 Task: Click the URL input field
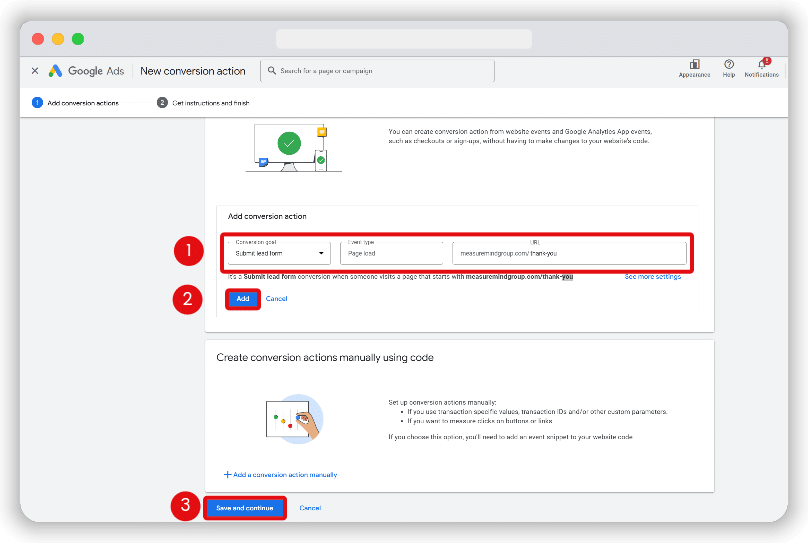[569, 253]
